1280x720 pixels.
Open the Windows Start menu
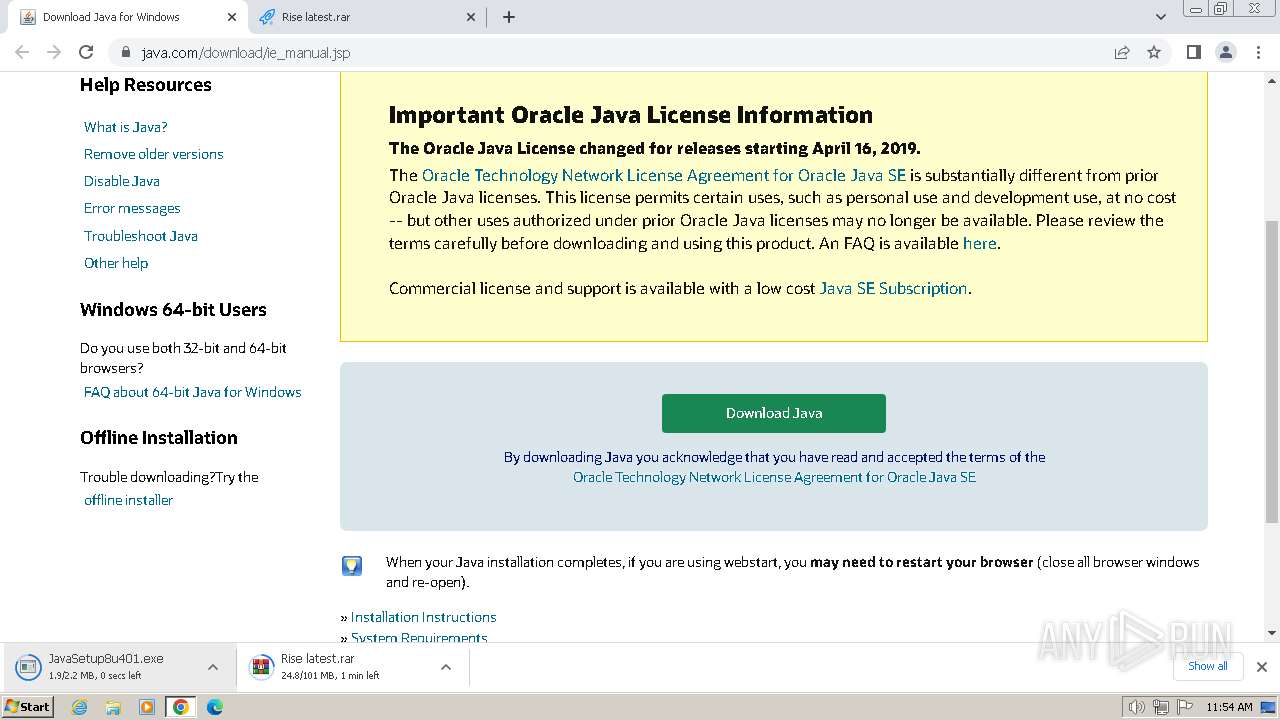click(27, 707)
